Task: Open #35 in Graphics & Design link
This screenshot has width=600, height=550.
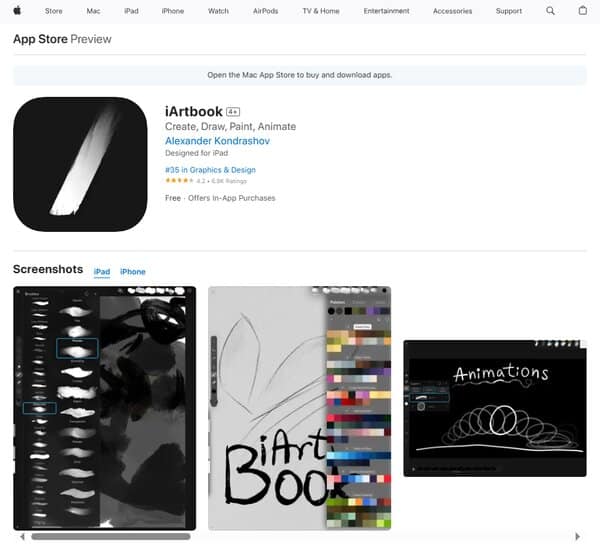Action: pyautogui.click(x=210, y=170)
